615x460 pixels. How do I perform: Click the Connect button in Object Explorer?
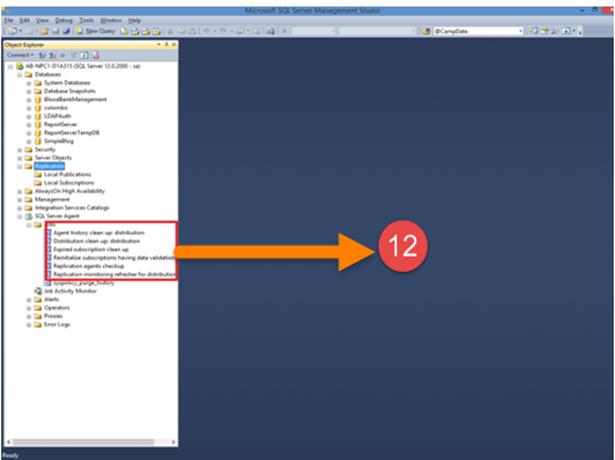point(20,55)
